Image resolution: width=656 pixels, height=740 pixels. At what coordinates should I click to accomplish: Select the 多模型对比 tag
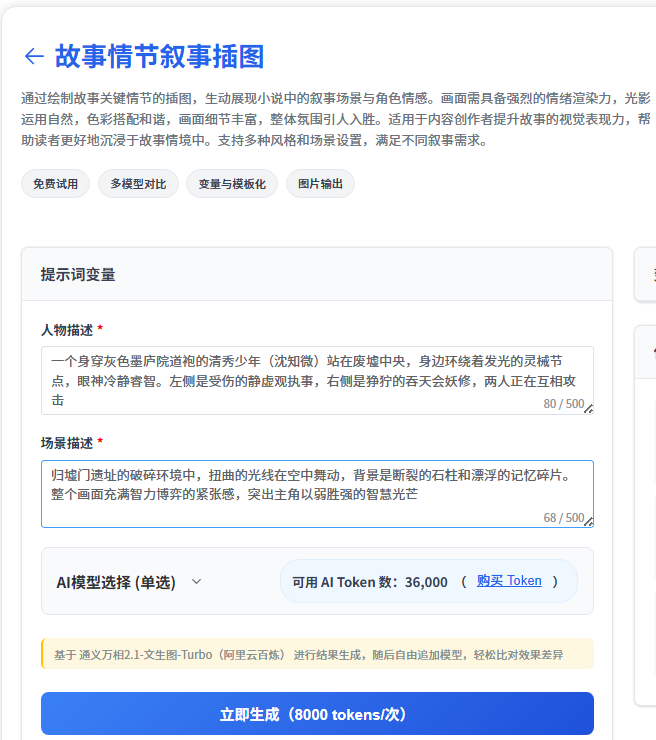(x=138, y=184)
